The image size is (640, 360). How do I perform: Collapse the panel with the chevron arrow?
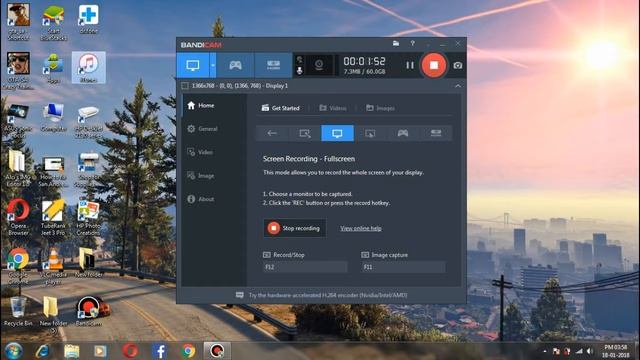(458, 86)
